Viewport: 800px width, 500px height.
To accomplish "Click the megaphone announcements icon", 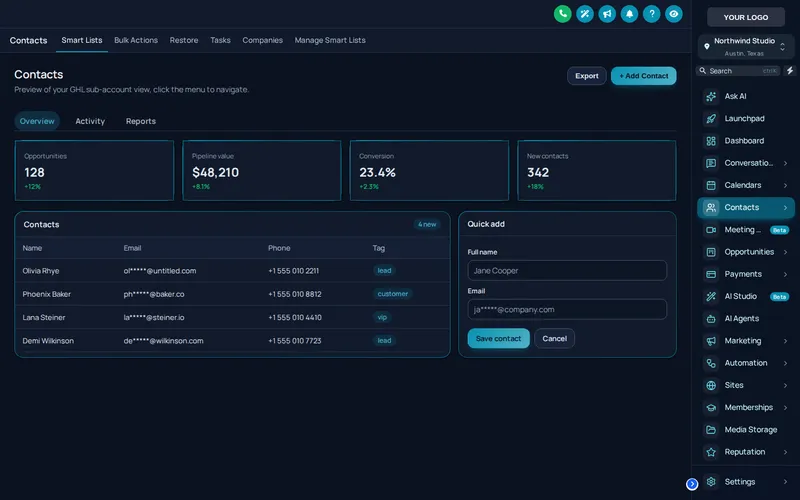I will point(607,14).
